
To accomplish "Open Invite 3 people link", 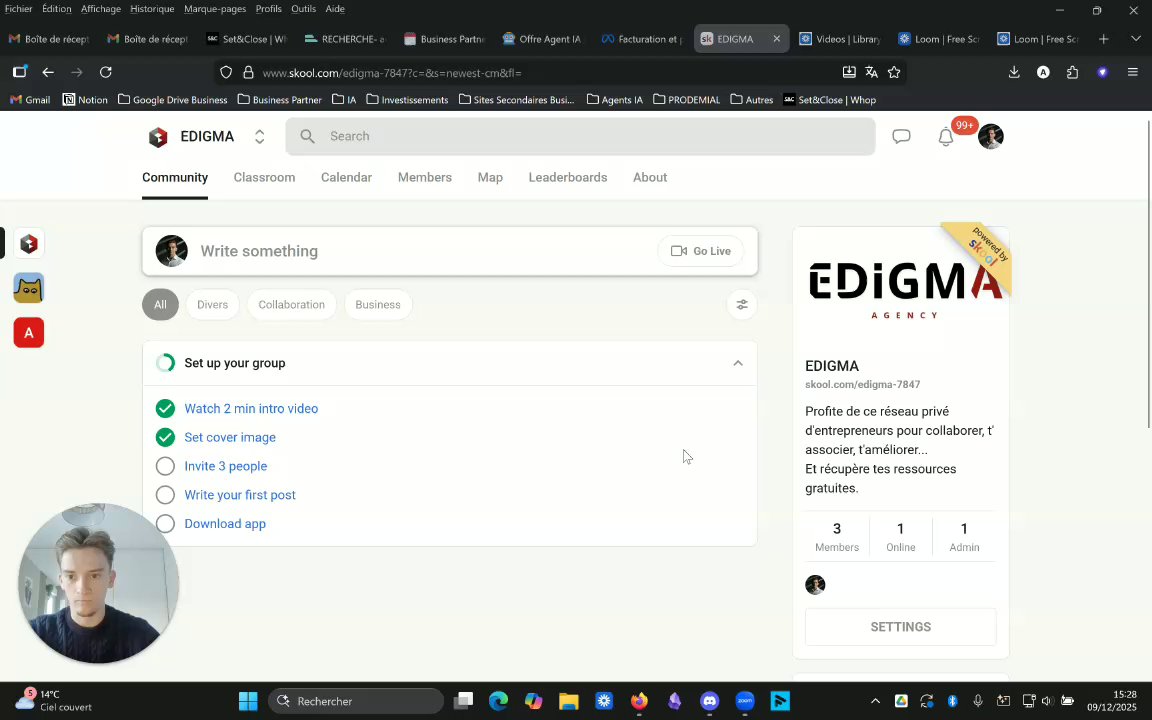I will pyautogui.click(x=226, y=466).
